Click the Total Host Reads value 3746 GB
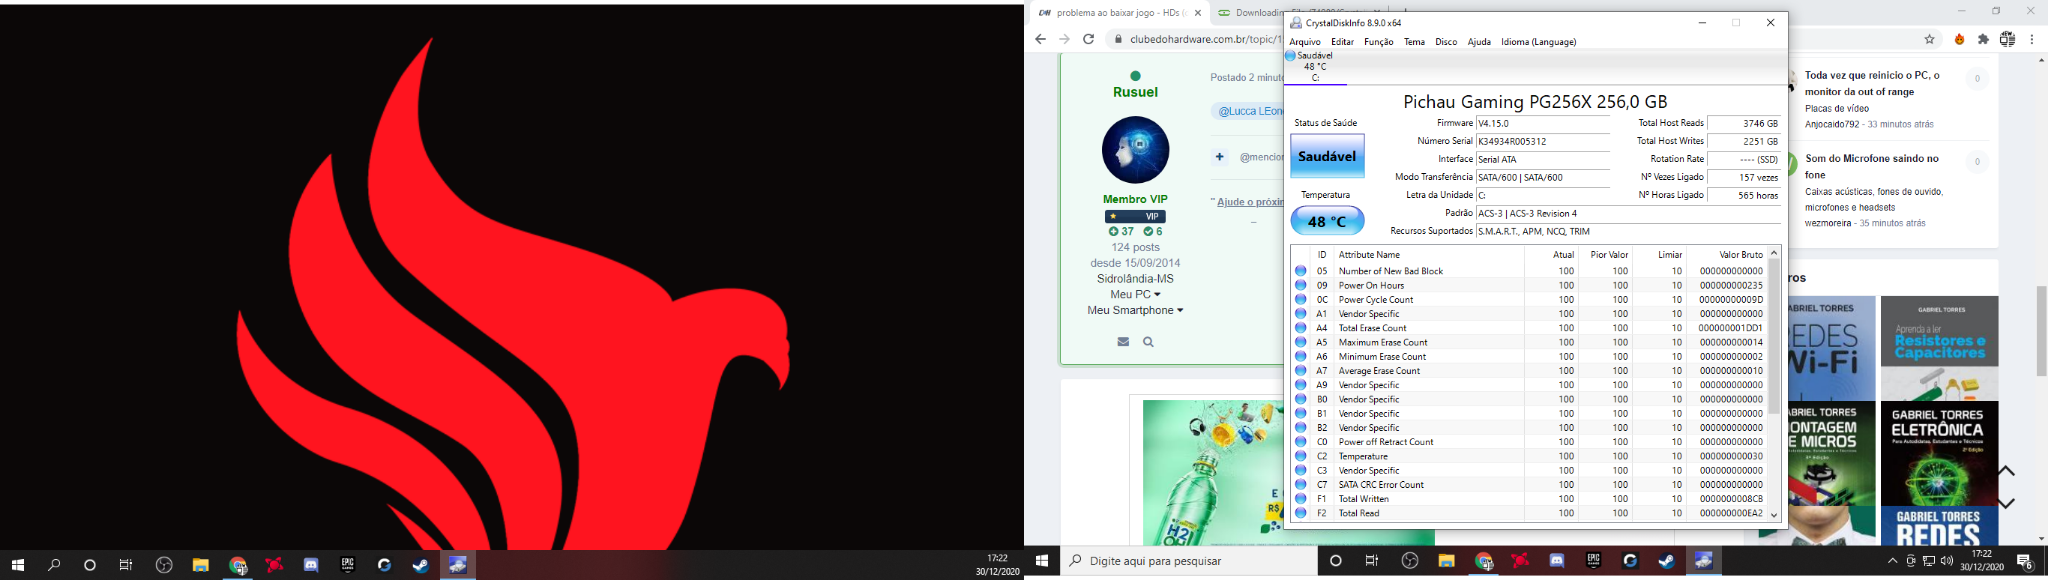 (1744, 124)
